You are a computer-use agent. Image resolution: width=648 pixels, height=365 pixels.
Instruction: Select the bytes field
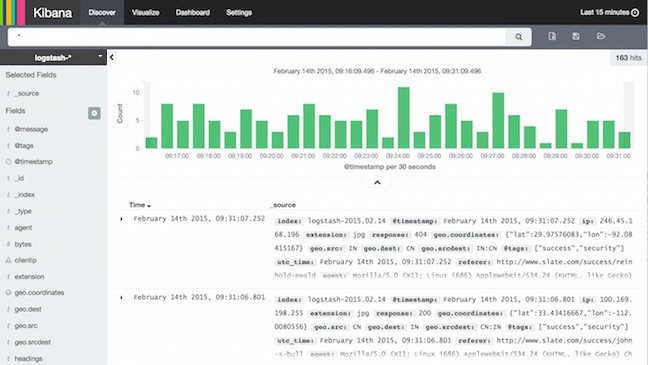coord(23,244)
